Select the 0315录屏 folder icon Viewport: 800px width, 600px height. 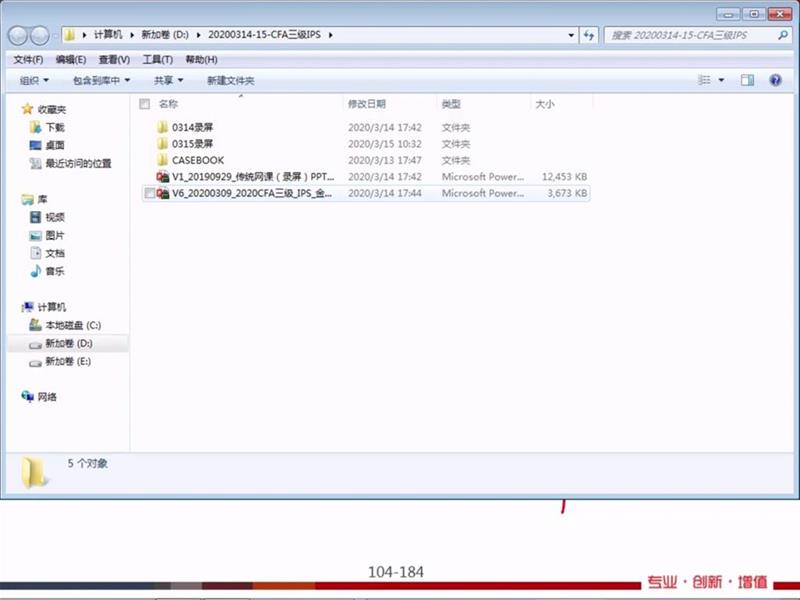pos(162,143)
